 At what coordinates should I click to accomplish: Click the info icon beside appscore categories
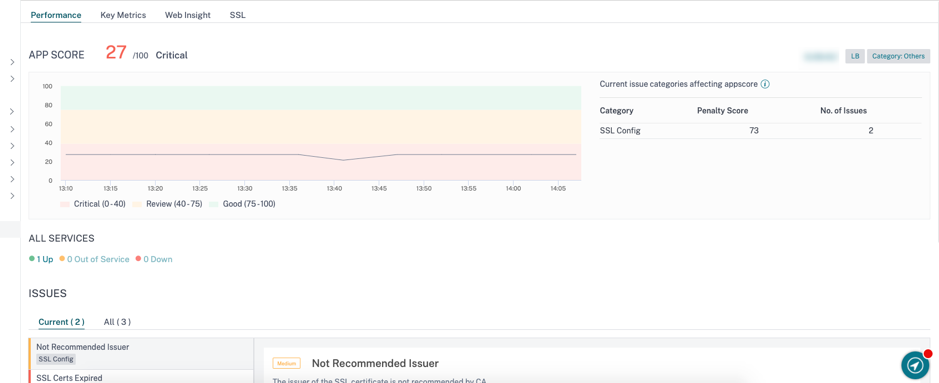[765, 84]
